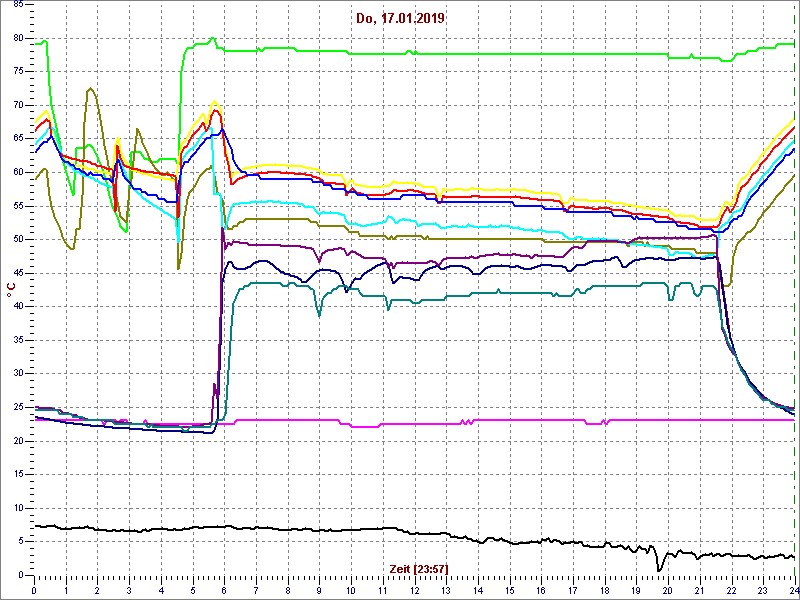Select the '35' temperature axis label

tap(18, 340)
